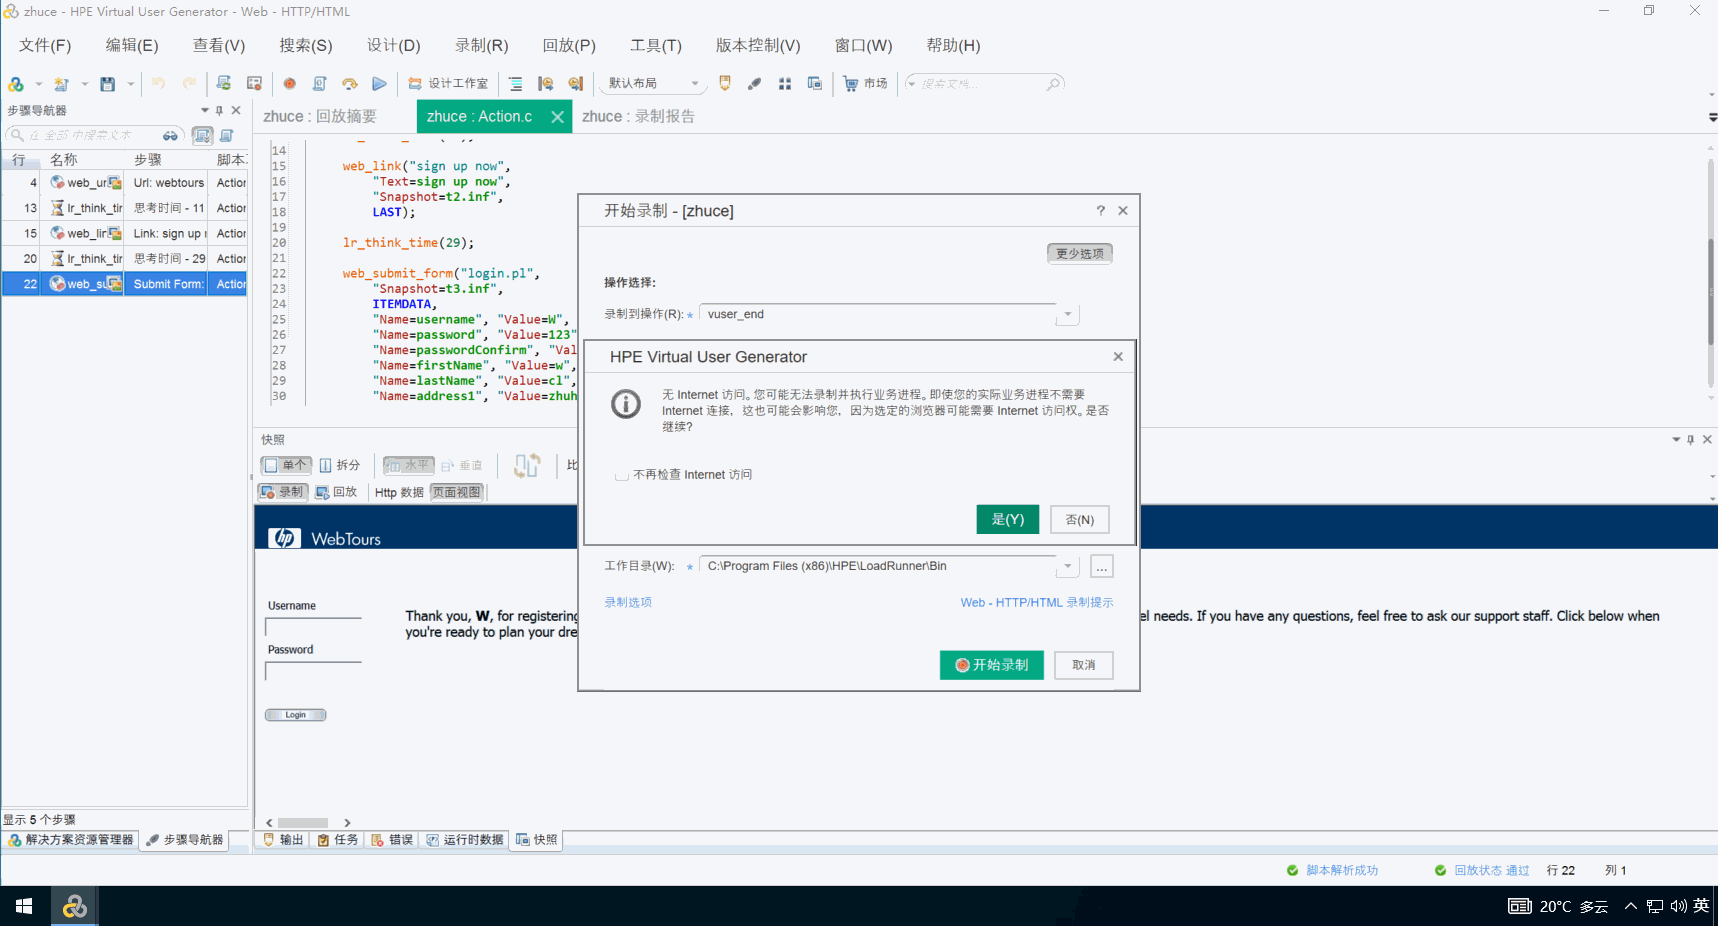Expand the record-into-action vuser_end dropdown
Screen dimensions: 1718x926
(x=1068, y=315)
